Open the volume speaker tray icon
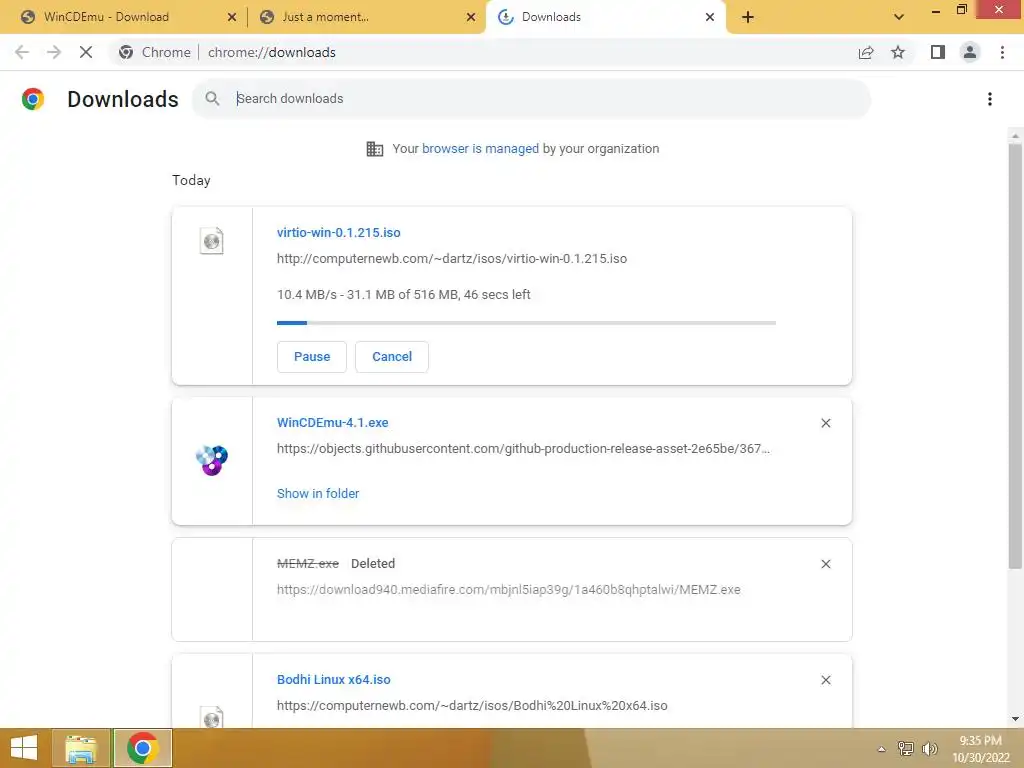This screenshot has width=1024, height=768. [929, 748]
